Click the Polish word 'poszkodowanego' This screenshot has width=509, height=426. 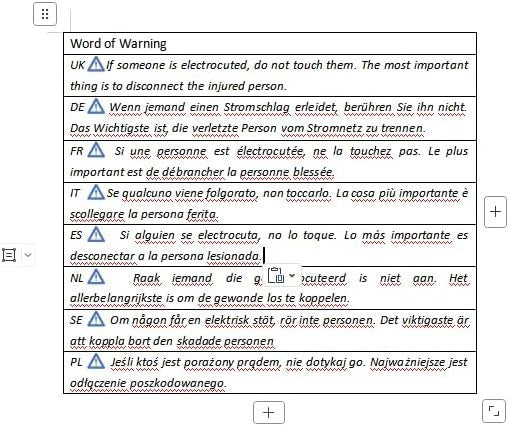177,383
